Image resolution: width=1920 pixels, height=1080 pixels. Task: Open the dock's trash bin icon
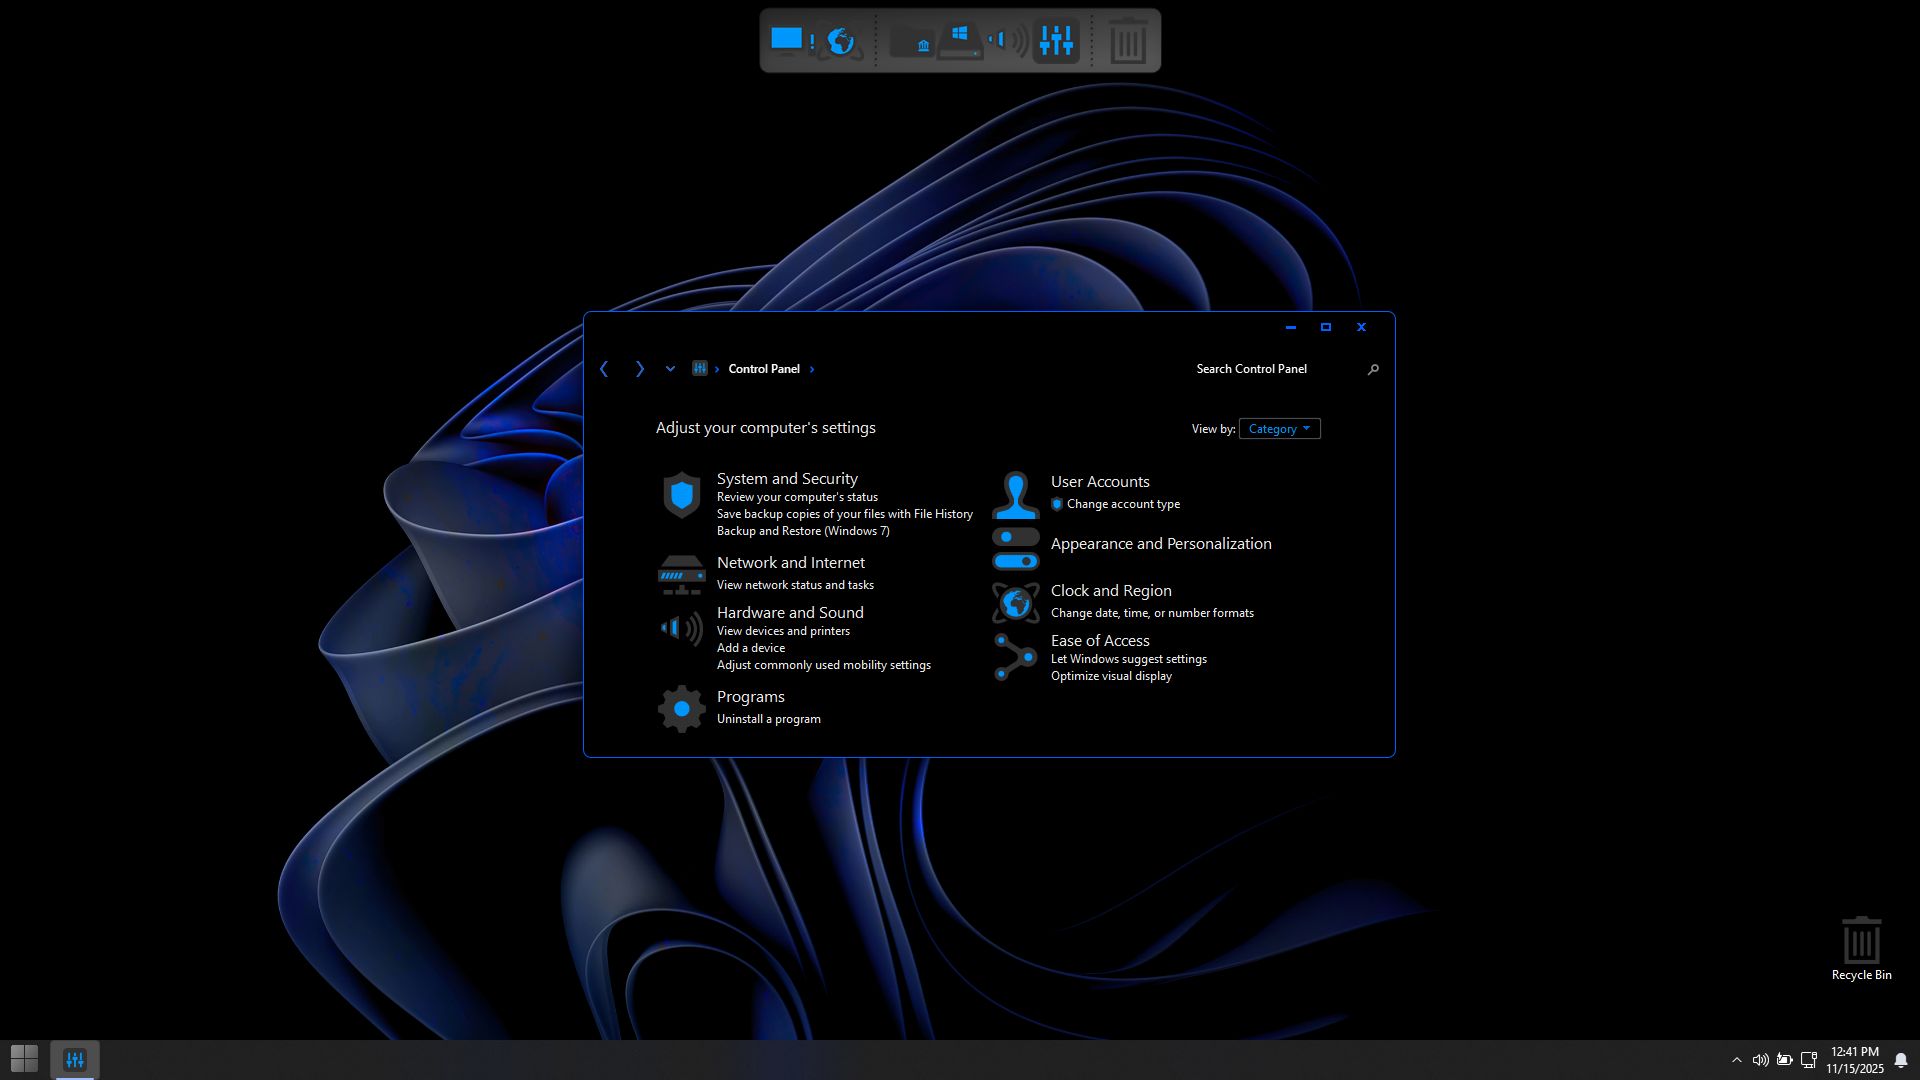pos(1127,42)
